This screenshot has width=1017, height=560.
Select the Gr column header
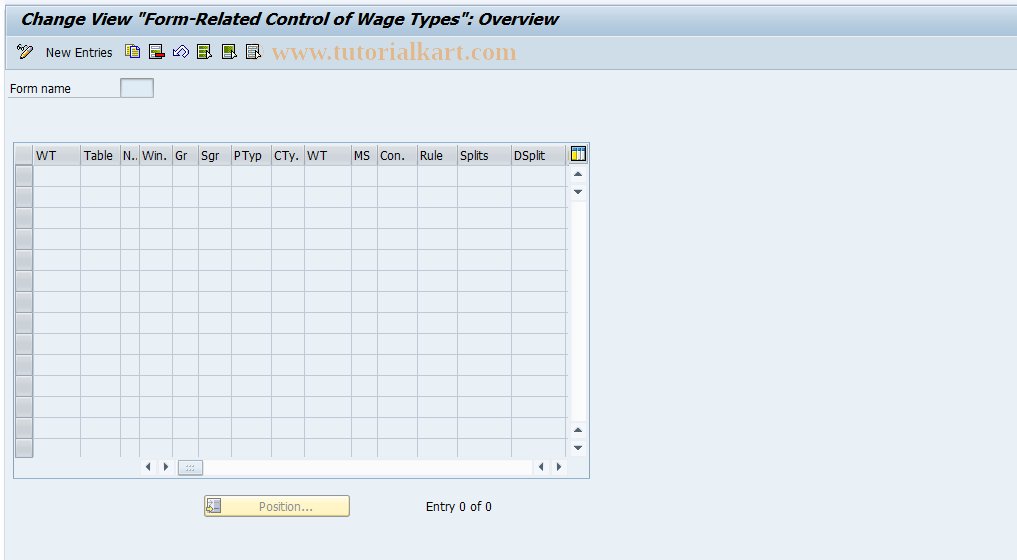185,156
